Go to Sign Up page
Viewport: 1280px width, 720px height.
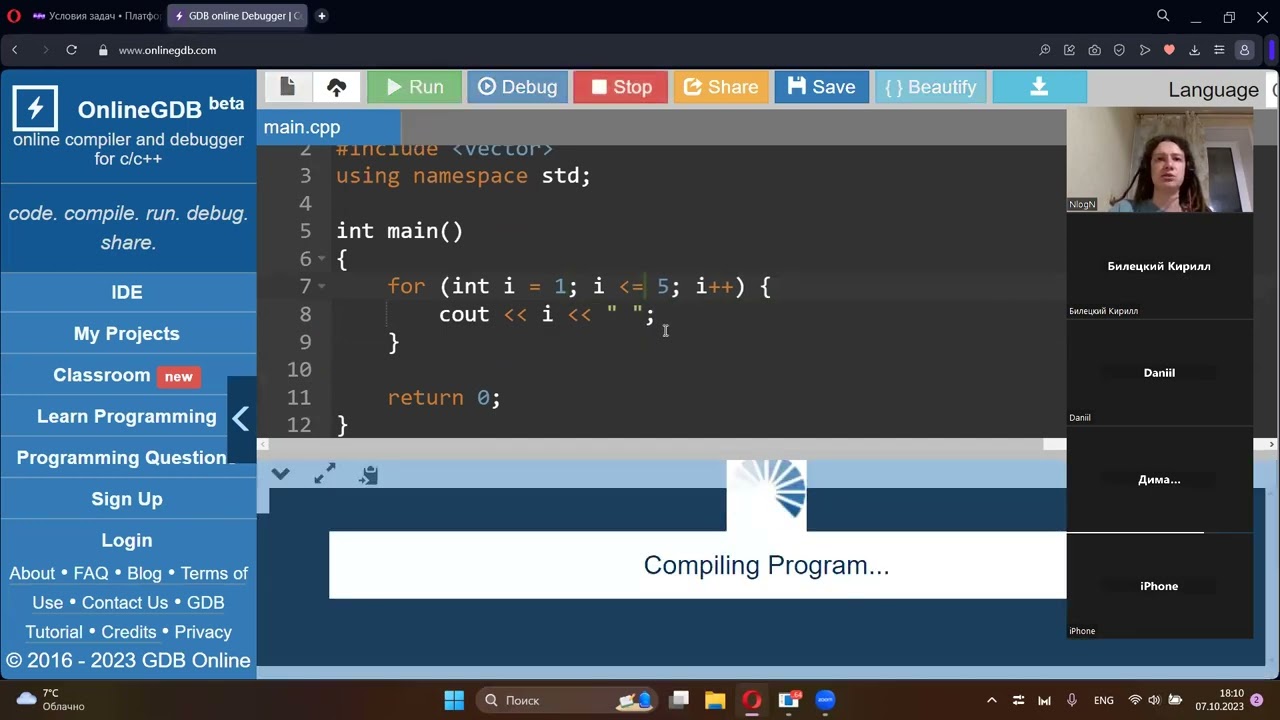click(127, 499)
